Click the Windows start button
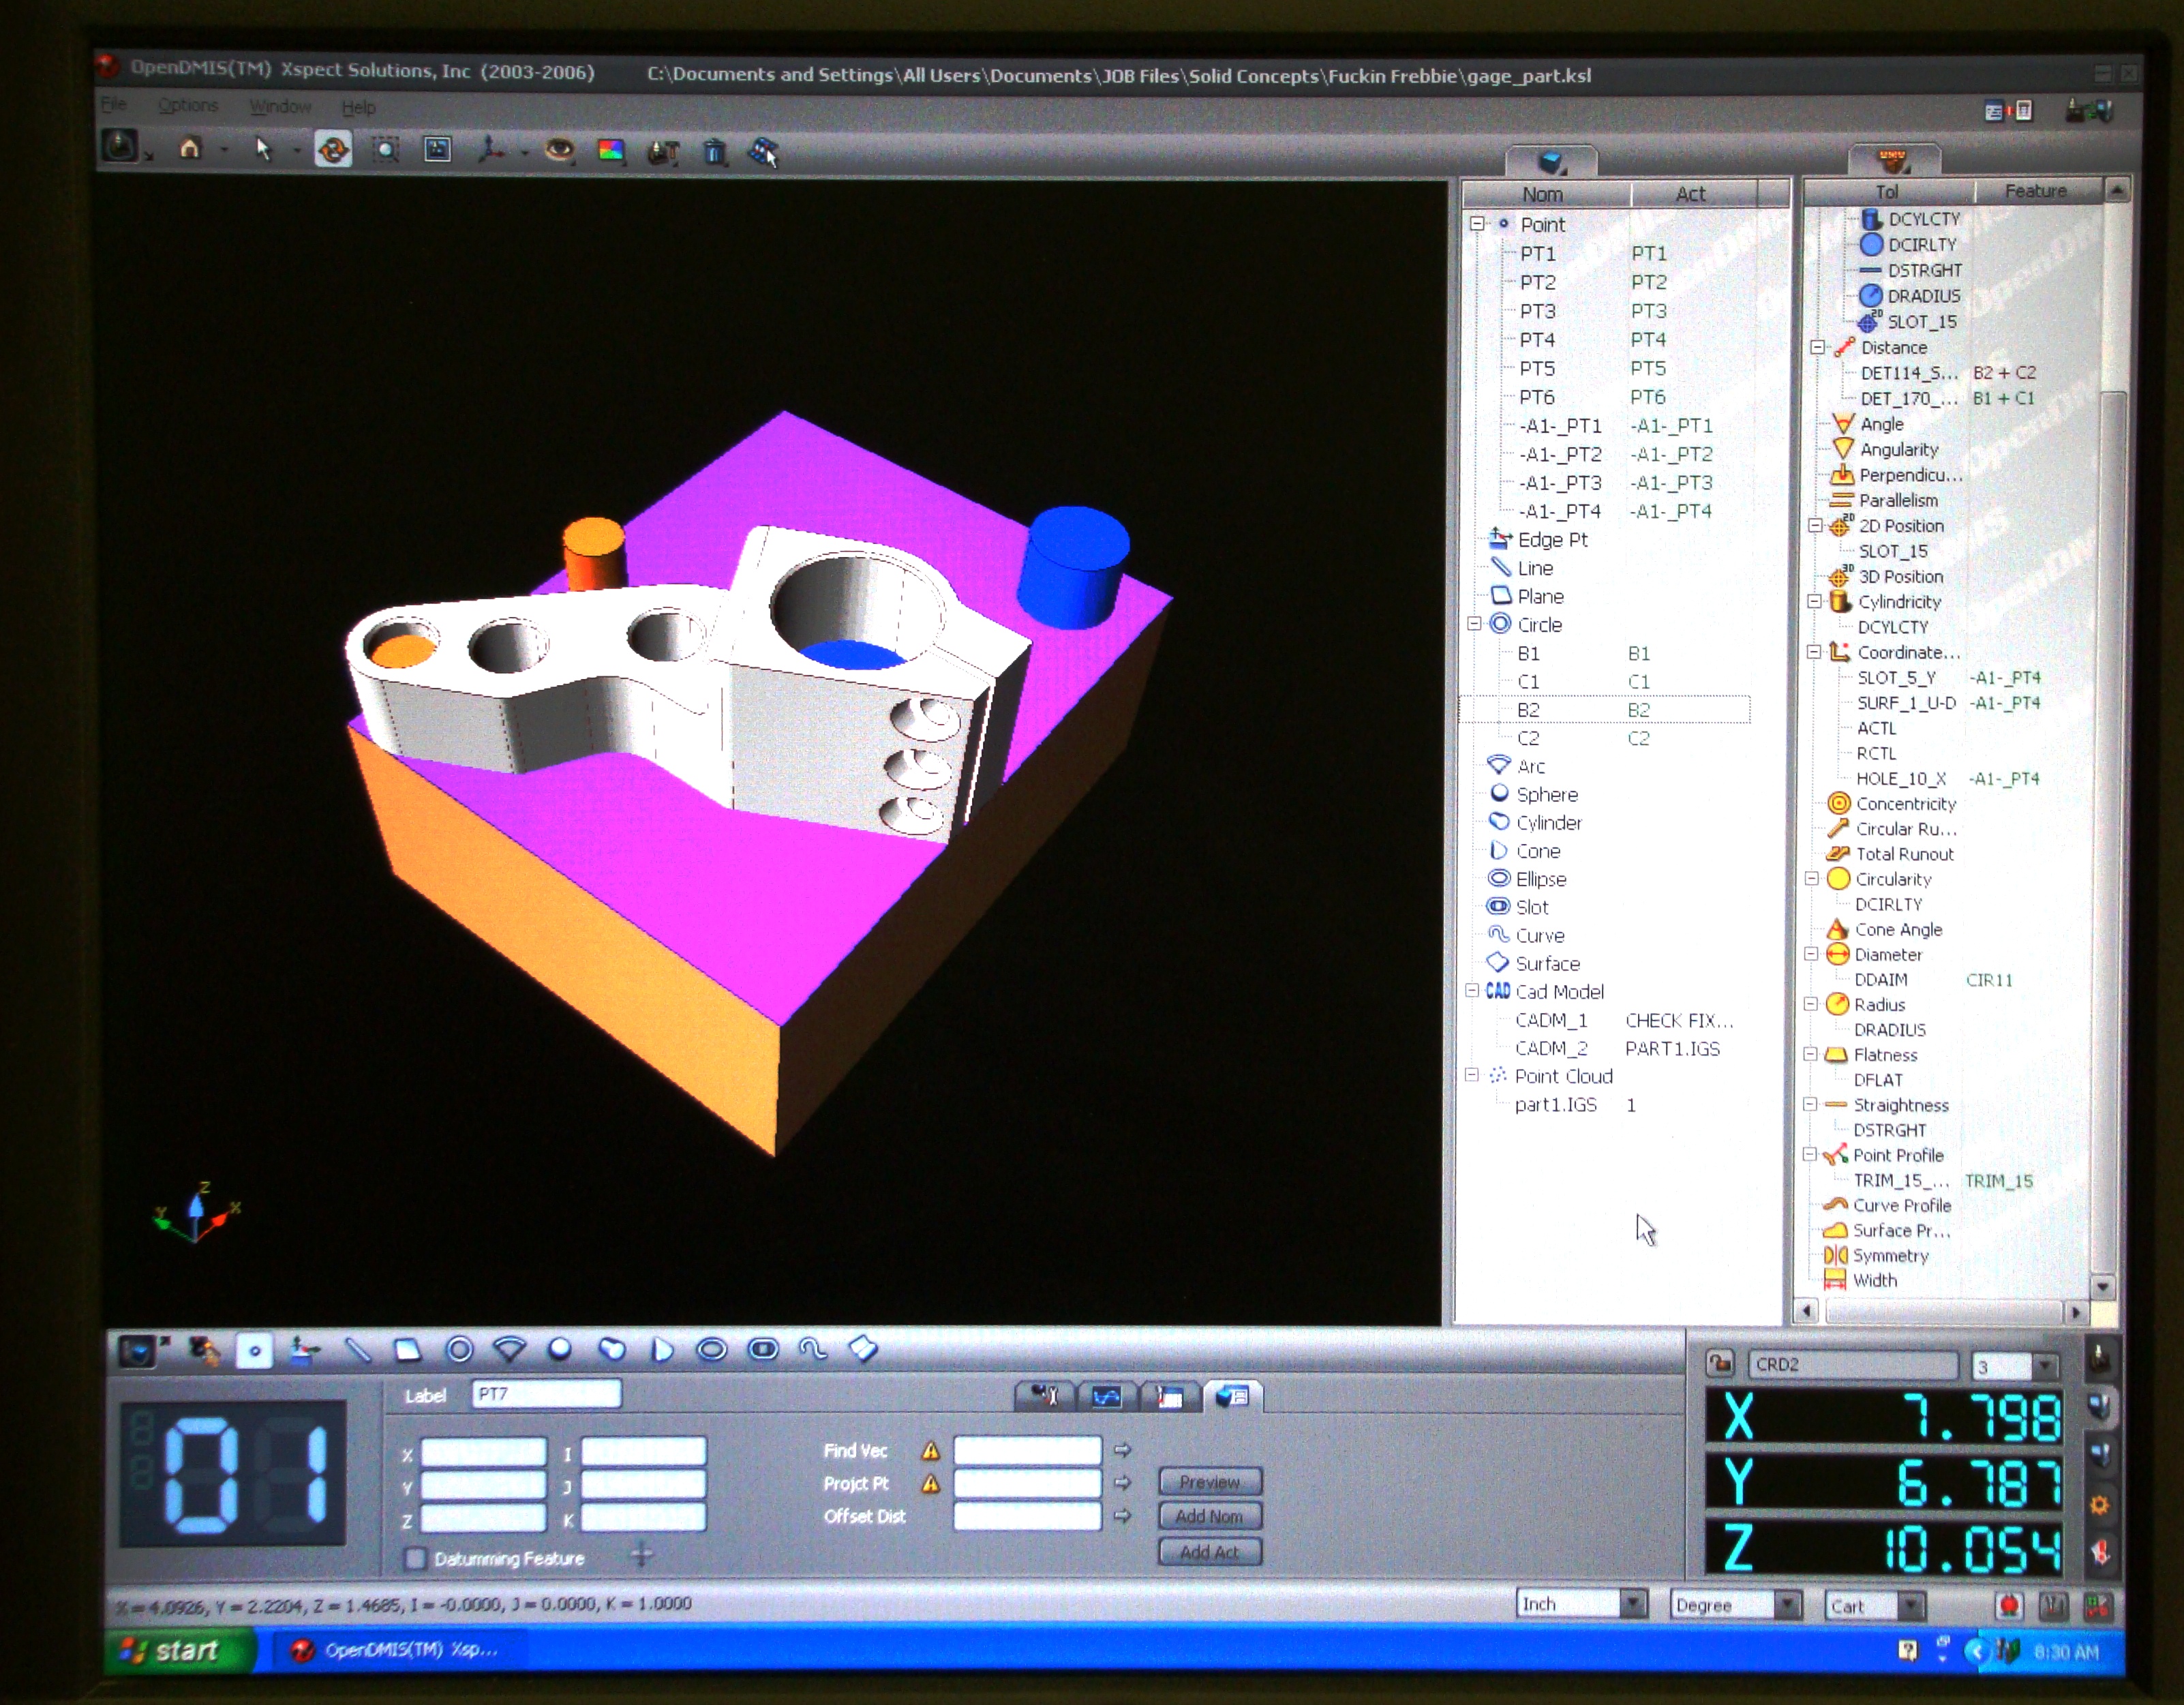Image resolution: width=2184 pixels, height=1705 pixels. 179,1650
